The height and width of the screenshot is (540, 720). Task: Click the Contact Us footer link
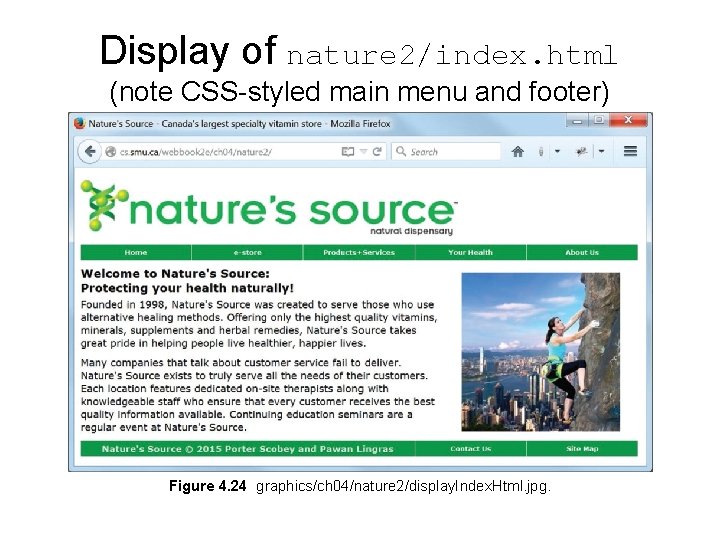coord(471,449)
